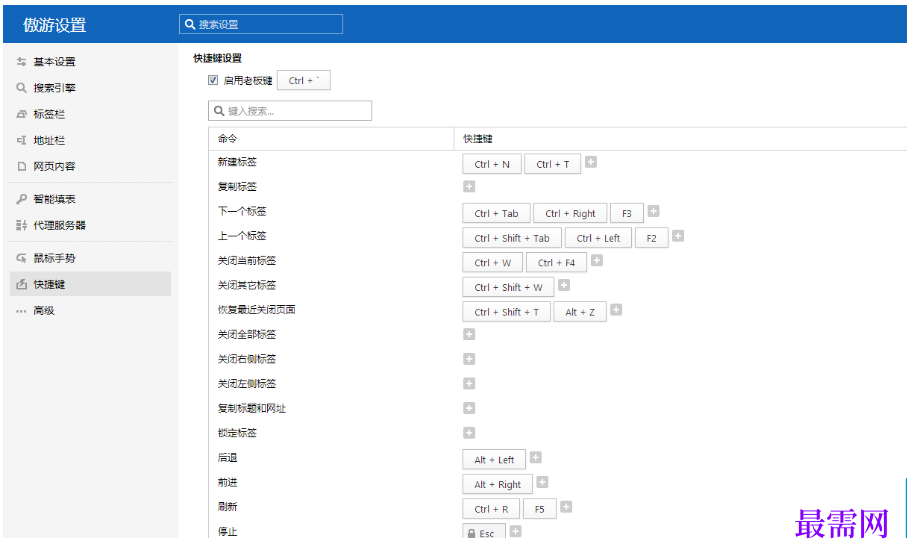Click the F2 shortcut button
The width and height of the screenshot is (907, 555).
tap(651, 238)
